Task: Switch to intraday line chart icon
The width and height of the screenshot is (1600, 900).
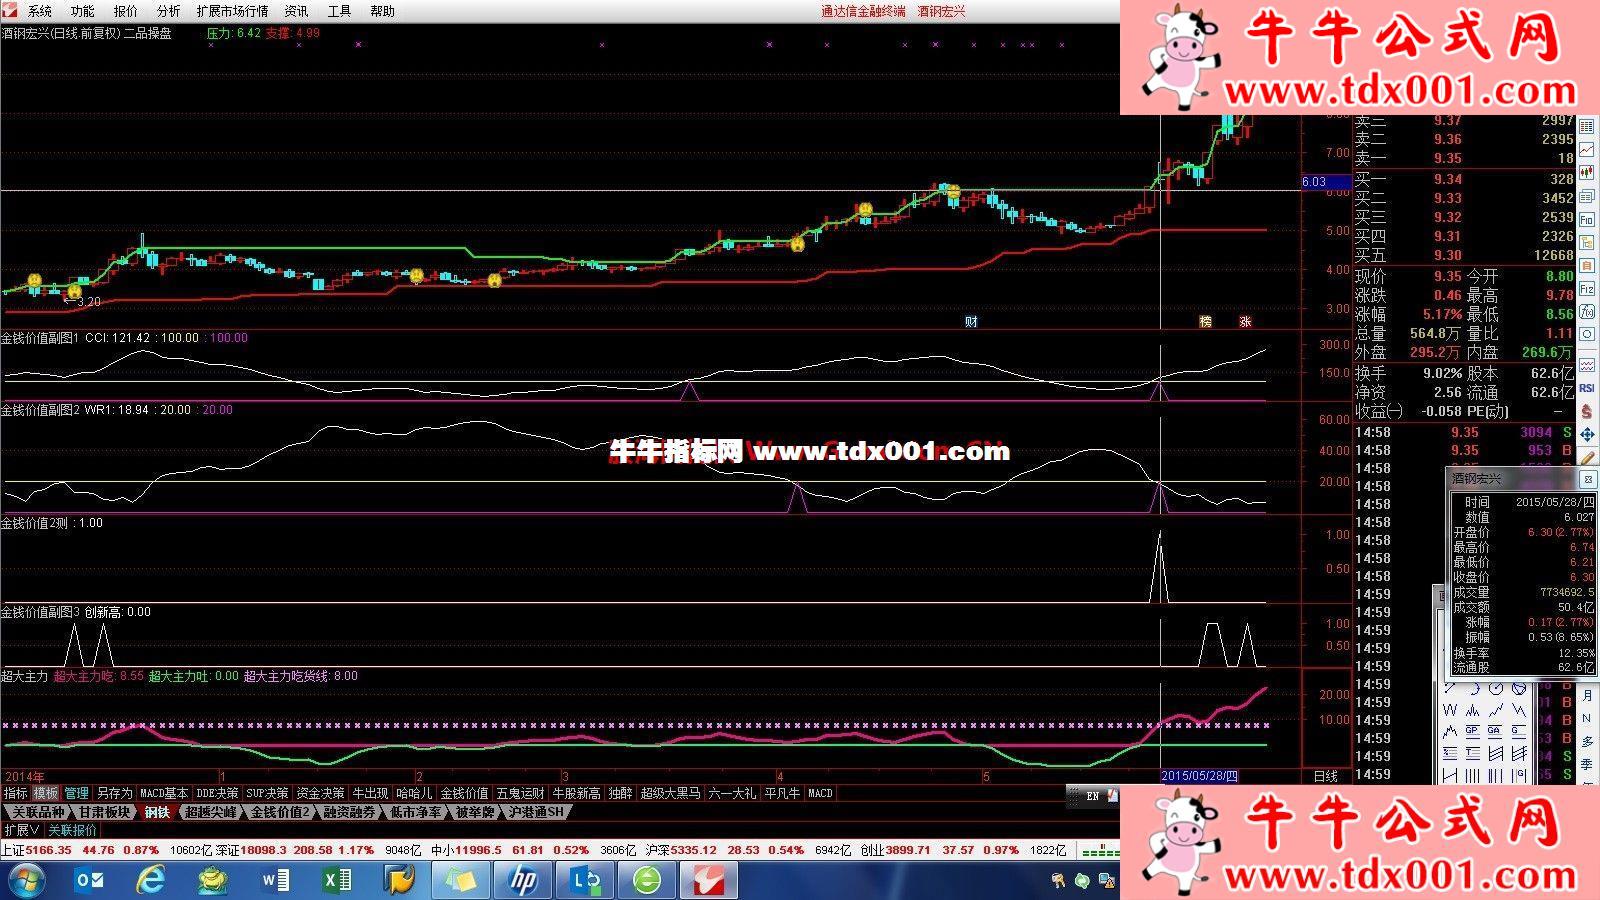Action: pos(1587,149)
